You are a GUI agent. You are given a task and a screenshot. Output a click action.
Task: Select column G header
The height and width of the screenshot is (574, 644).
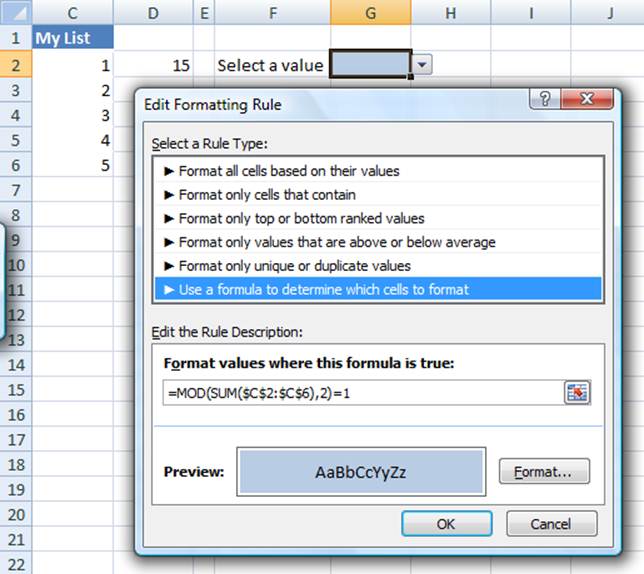(371, 12)
